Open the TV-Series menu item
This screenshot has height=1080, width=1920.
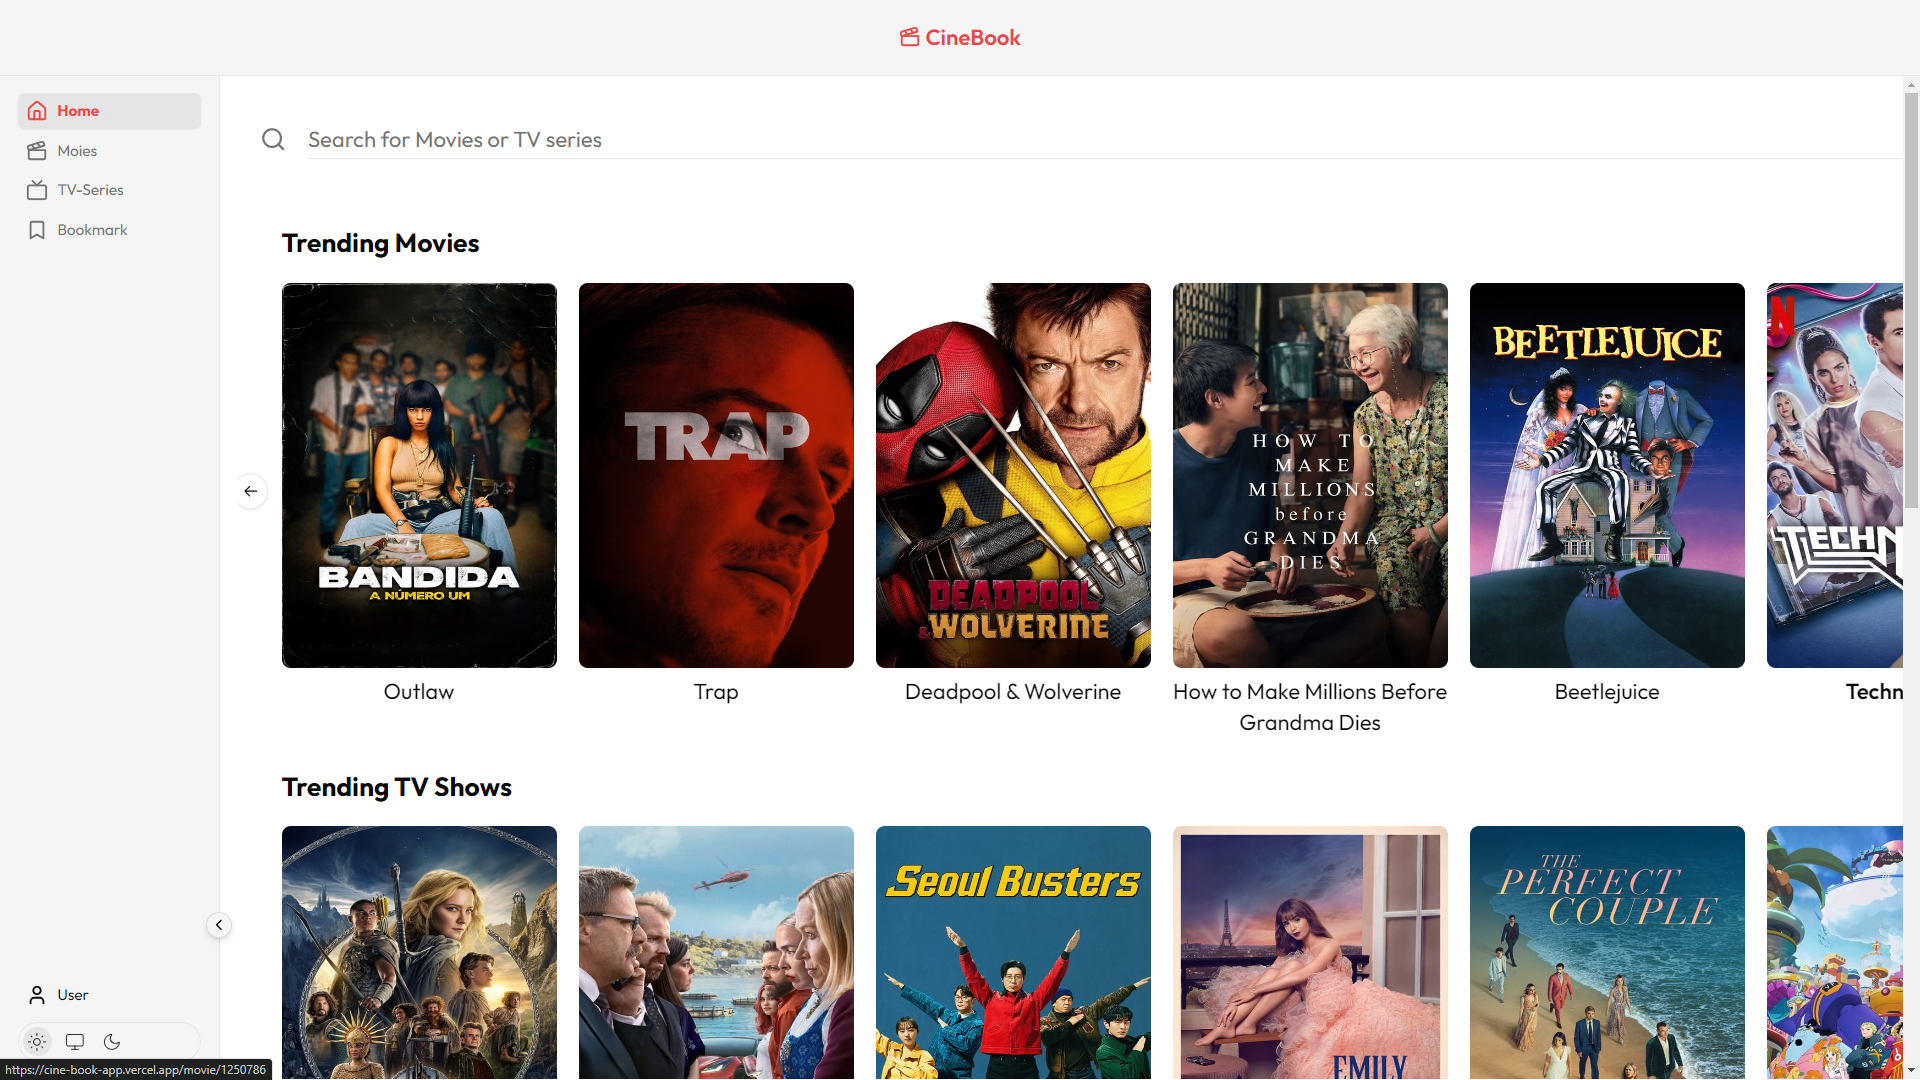tap(90, 190)
